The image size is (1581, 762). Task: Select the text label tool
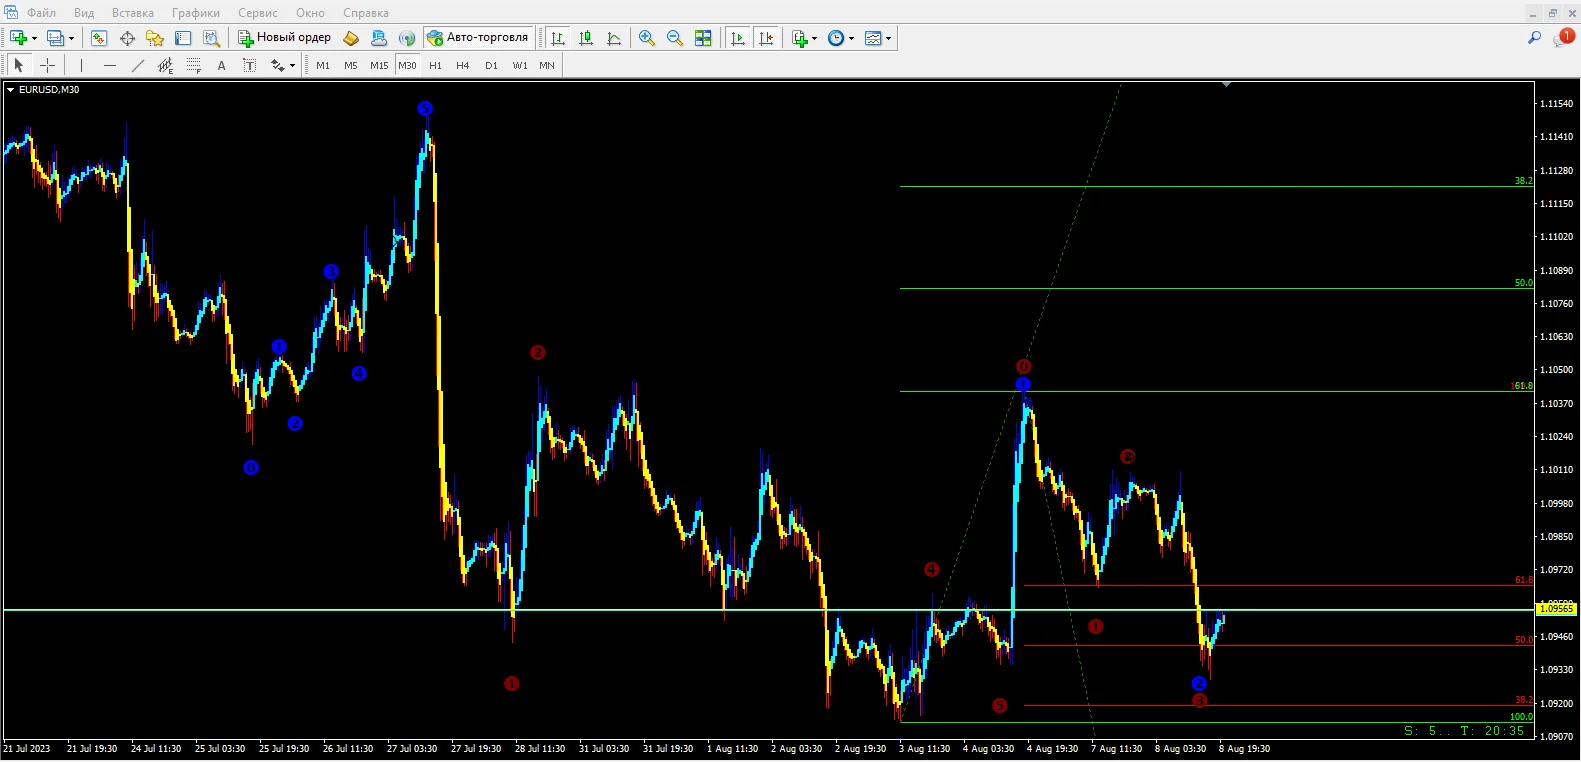tap(250, 65)
